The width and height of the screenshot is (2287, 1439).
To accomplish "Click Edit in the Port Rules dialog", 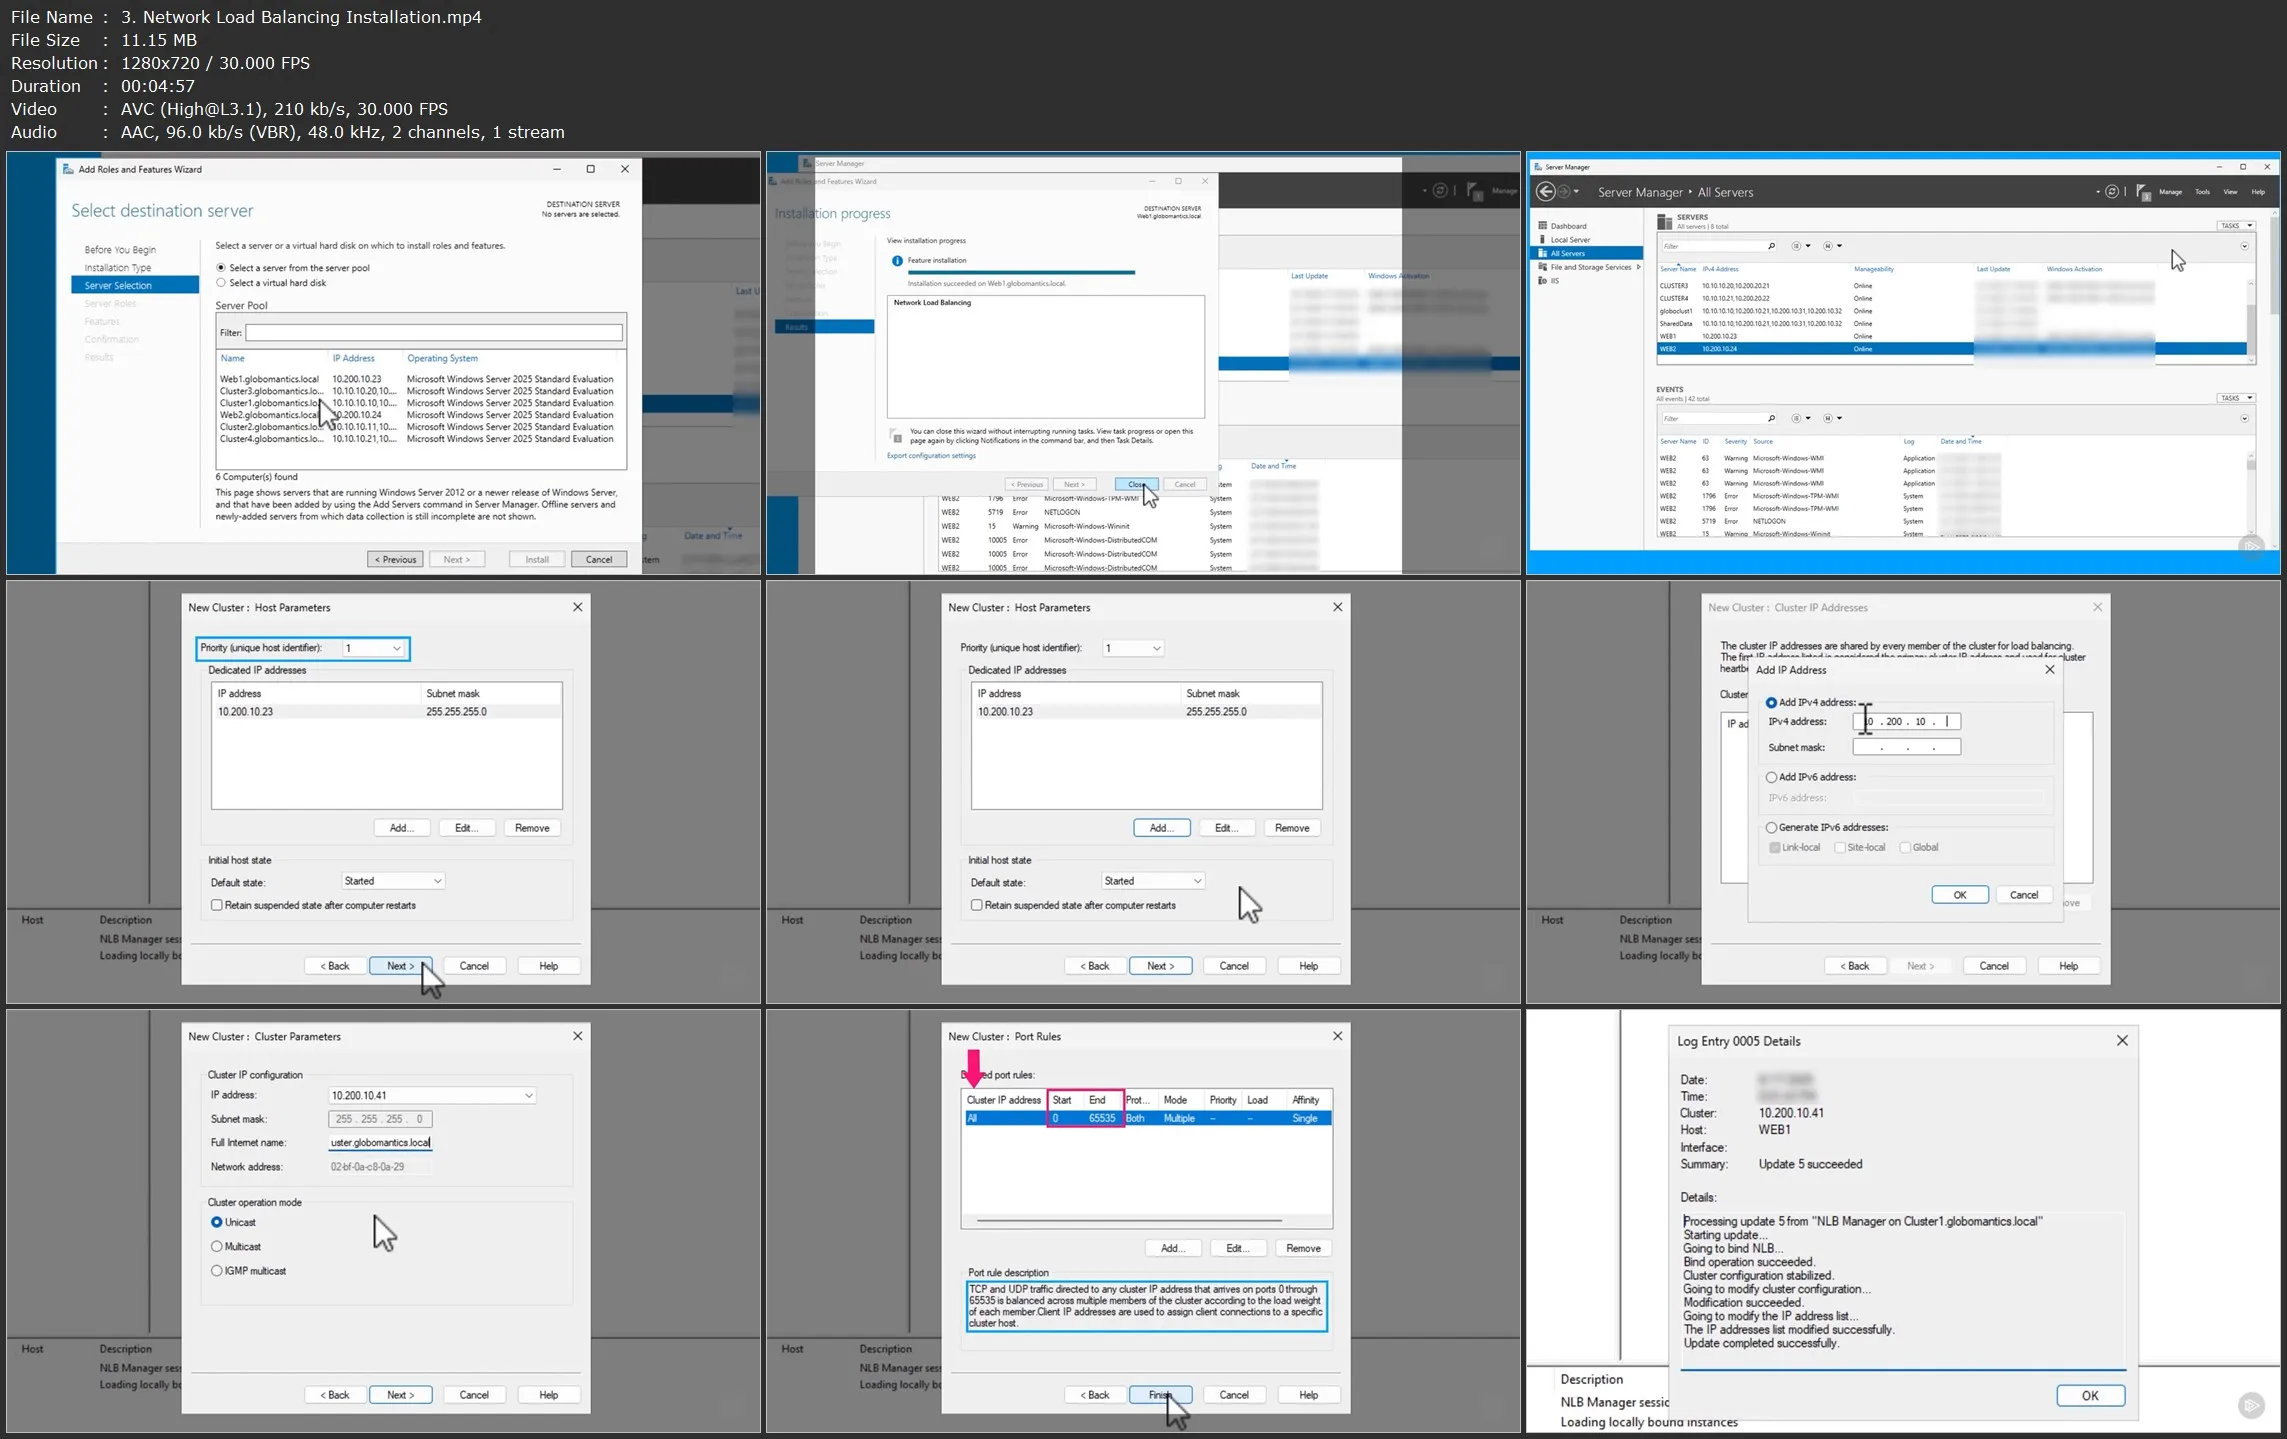I will [1237, 1248].
